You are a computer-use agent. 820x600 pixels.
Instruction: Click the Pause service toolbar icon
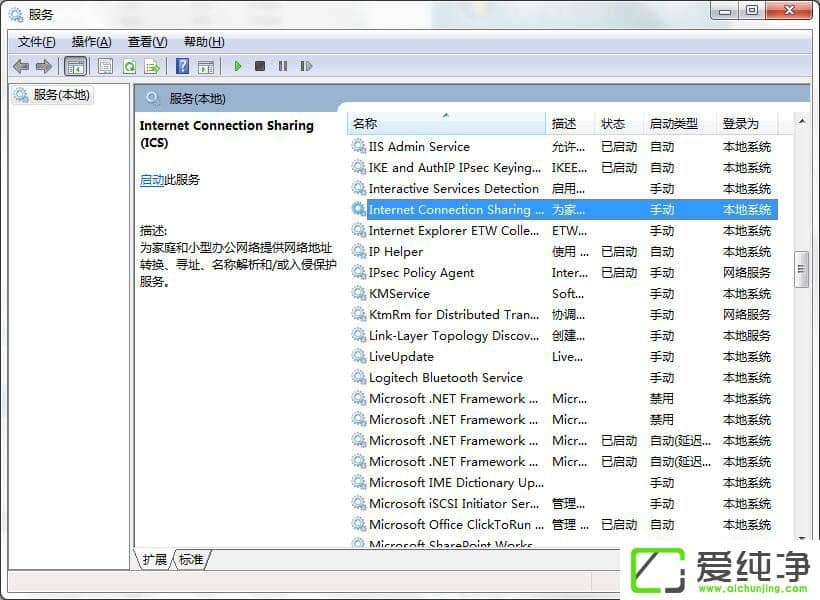point(281,66)
